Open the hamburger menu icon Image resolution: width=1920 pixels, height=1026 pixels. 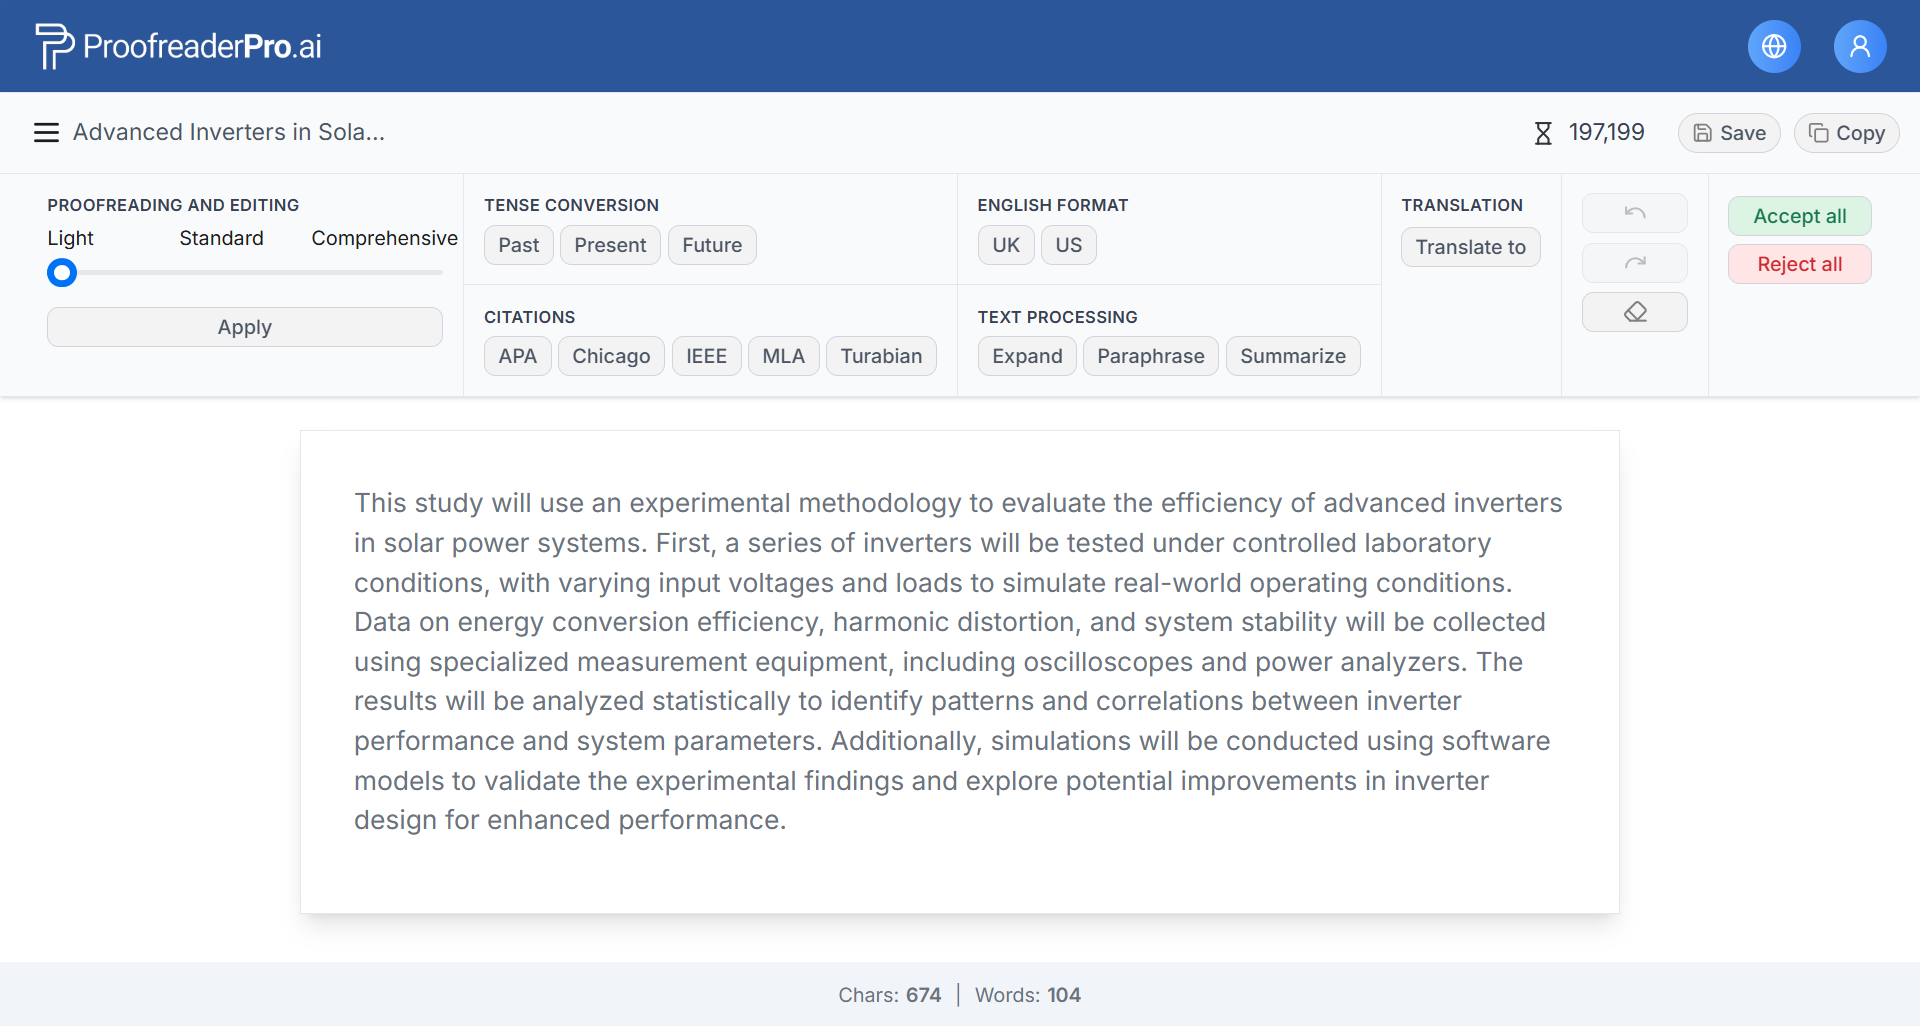tap(46, 132)
